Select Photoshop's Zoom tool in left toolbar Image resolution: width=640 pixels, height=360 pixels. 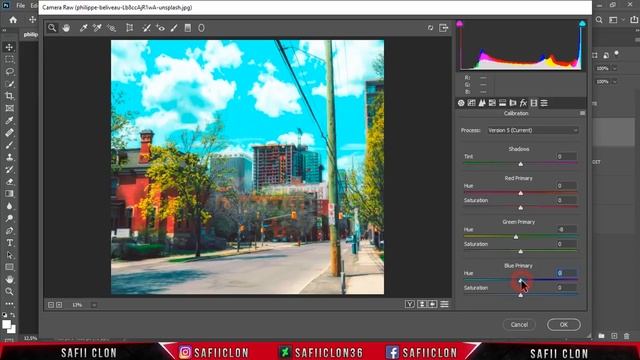pyautogui.click(x=9, y=291)
